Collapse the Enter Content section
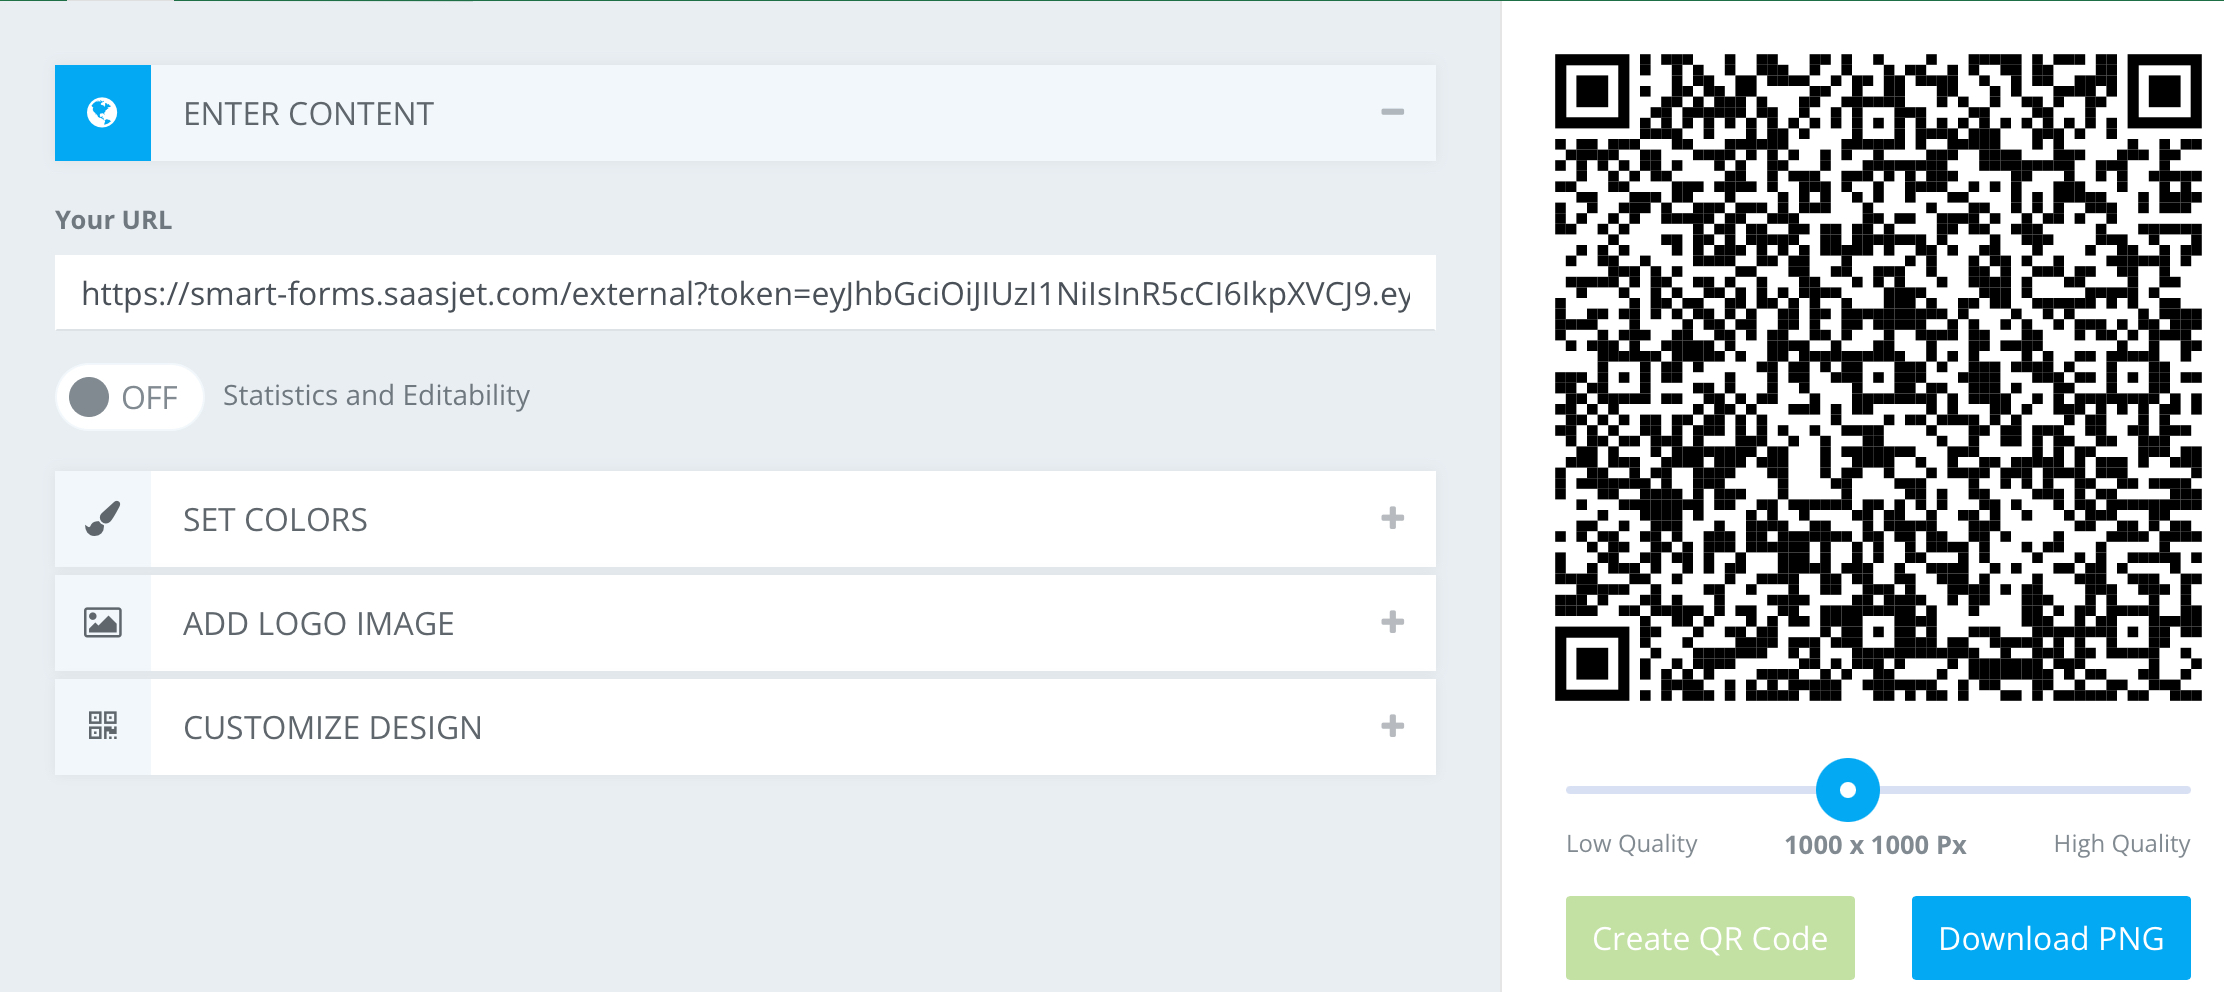 [x=1393, y=113]
